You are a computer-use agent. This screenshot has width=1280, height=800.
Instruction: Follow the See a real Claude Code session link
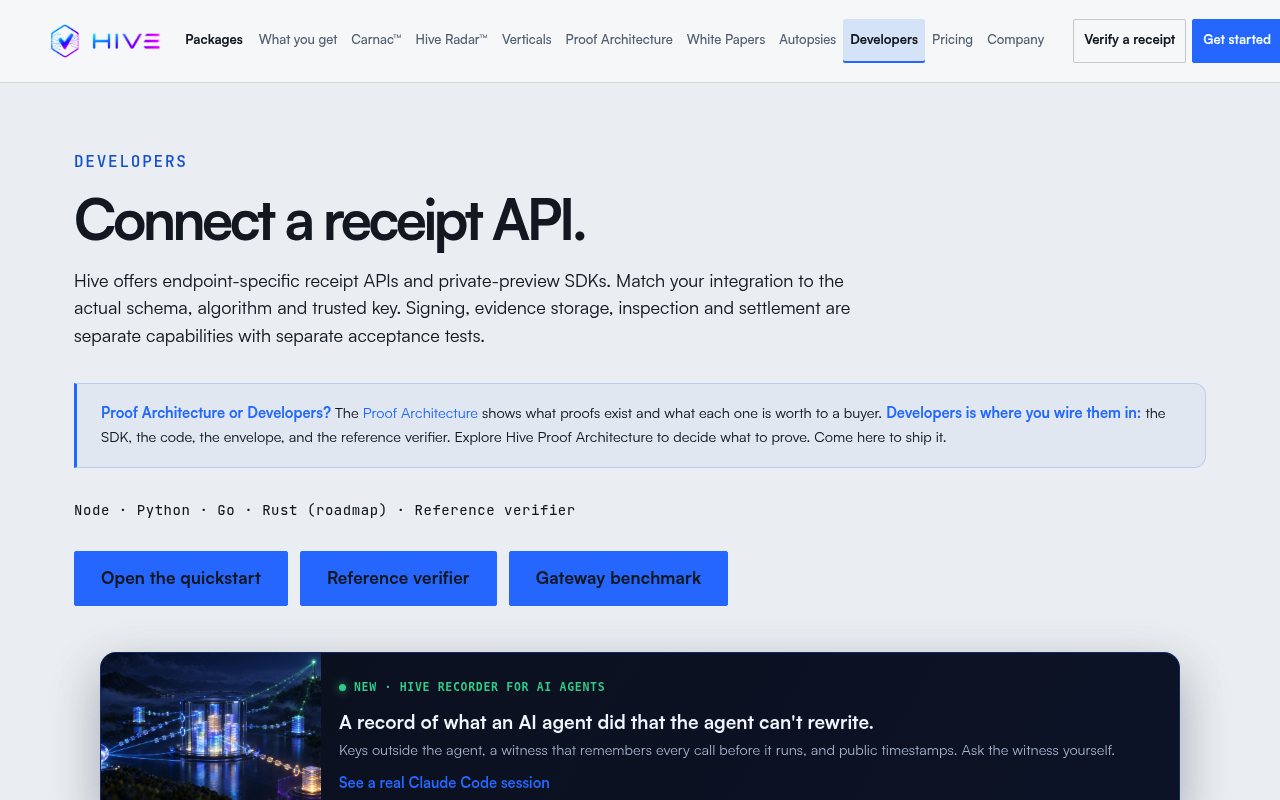point(444,783)
